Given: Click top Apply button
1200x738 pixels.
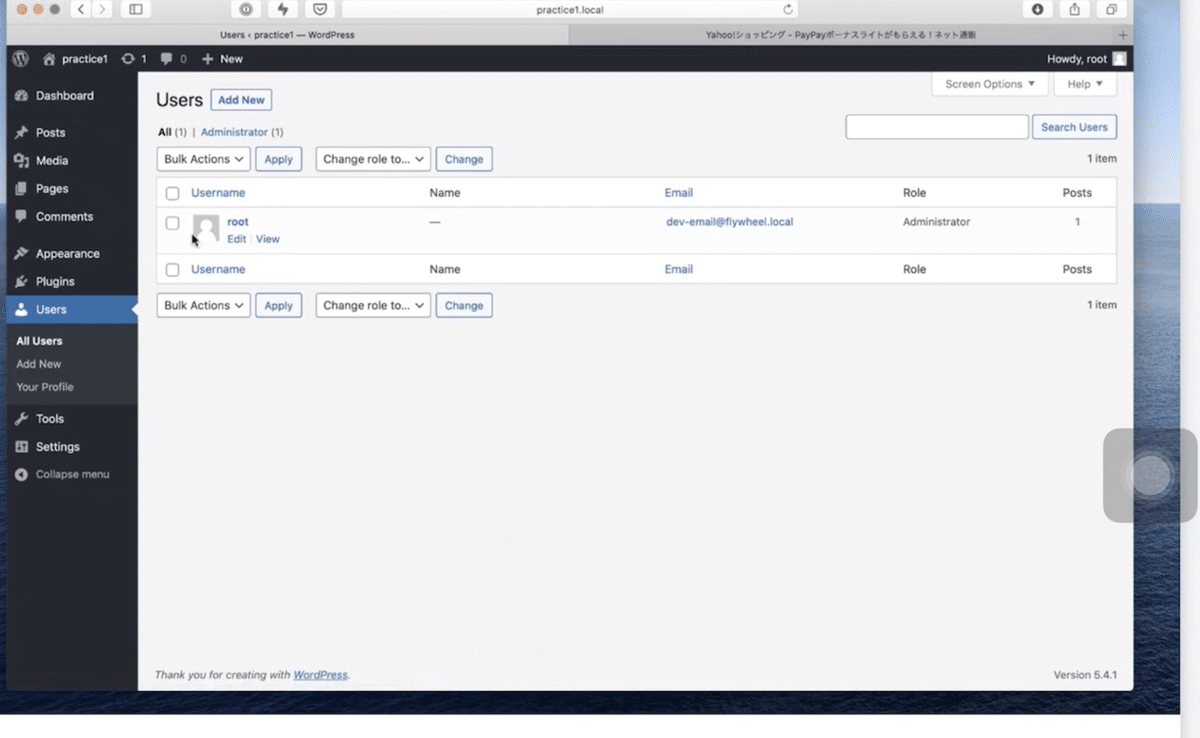Looking at the screenshot, I should (x=279, y=159).
